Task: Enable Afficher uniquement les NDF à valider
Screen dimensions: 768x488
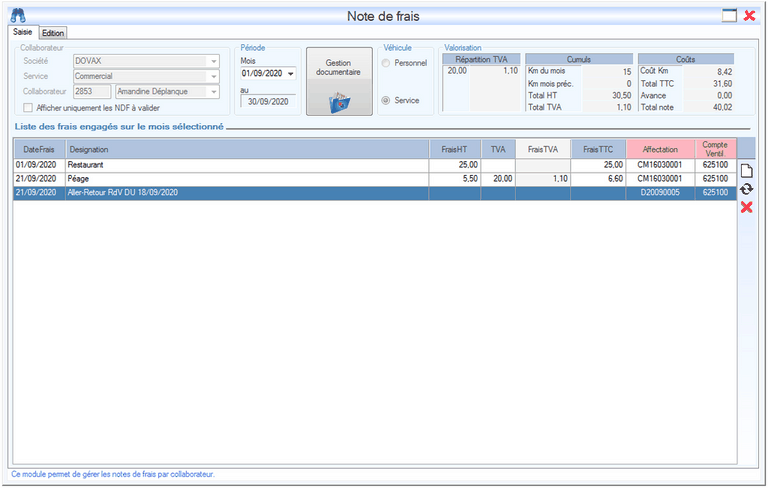Action: (x=28, y=108)
